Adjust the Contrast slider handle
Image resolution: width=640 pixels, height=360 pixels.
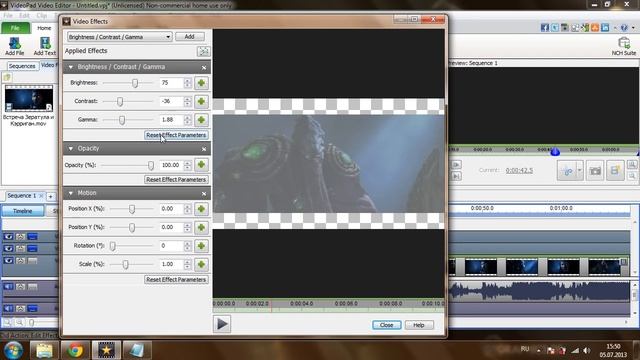pyautogui.click(x=120, y=101)
